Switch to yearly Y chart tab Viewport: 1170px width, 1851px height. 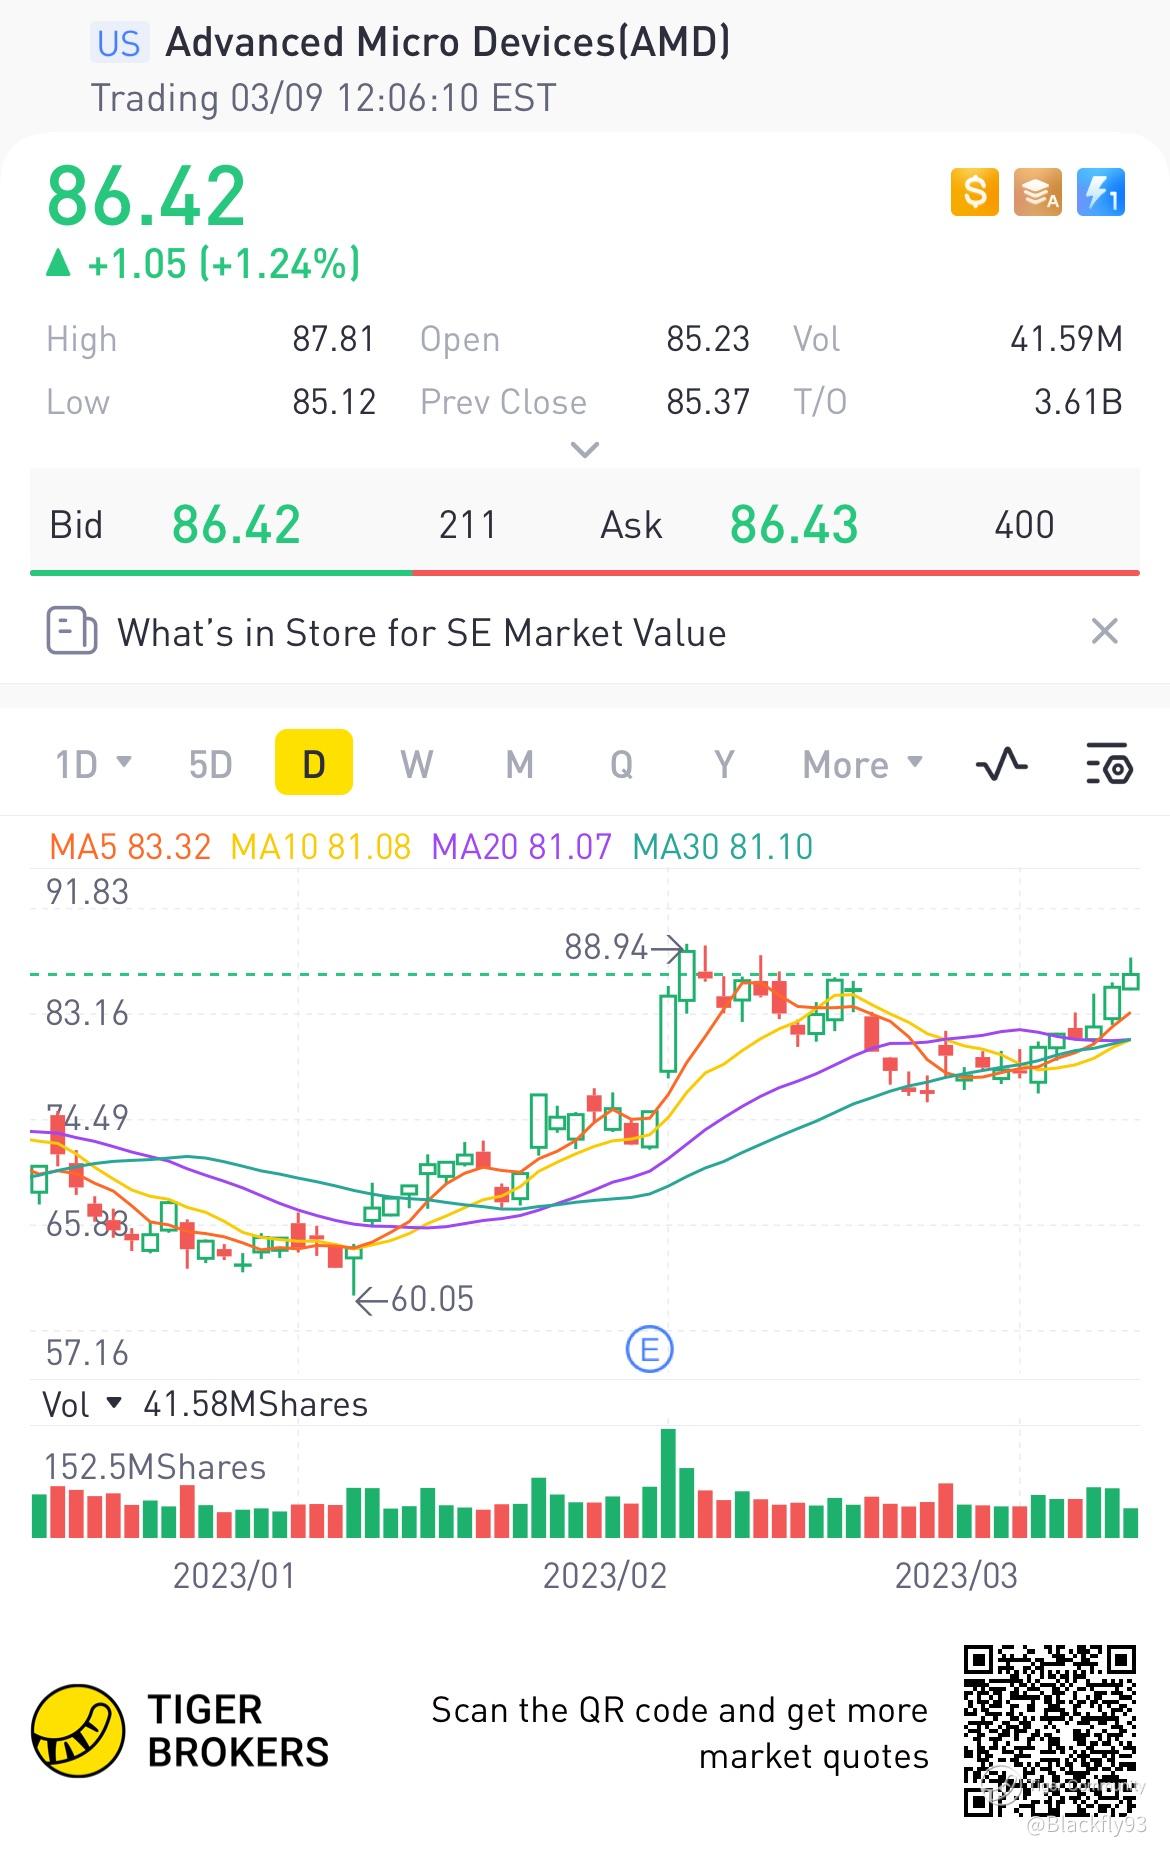point(724,765)
